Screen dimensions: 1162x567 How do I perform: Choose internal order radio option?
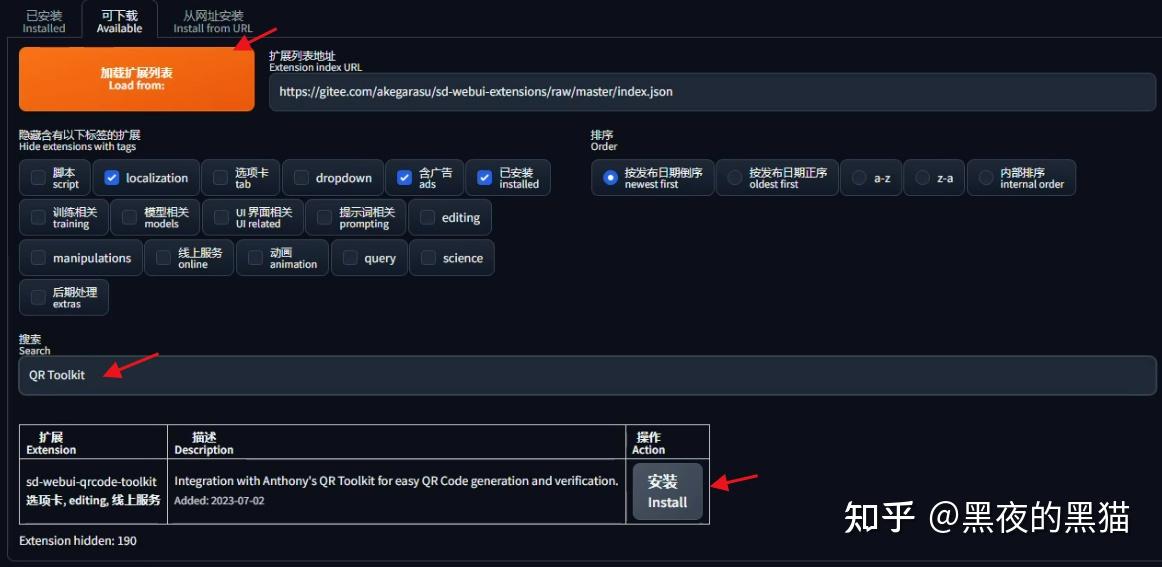pos(986,178)
